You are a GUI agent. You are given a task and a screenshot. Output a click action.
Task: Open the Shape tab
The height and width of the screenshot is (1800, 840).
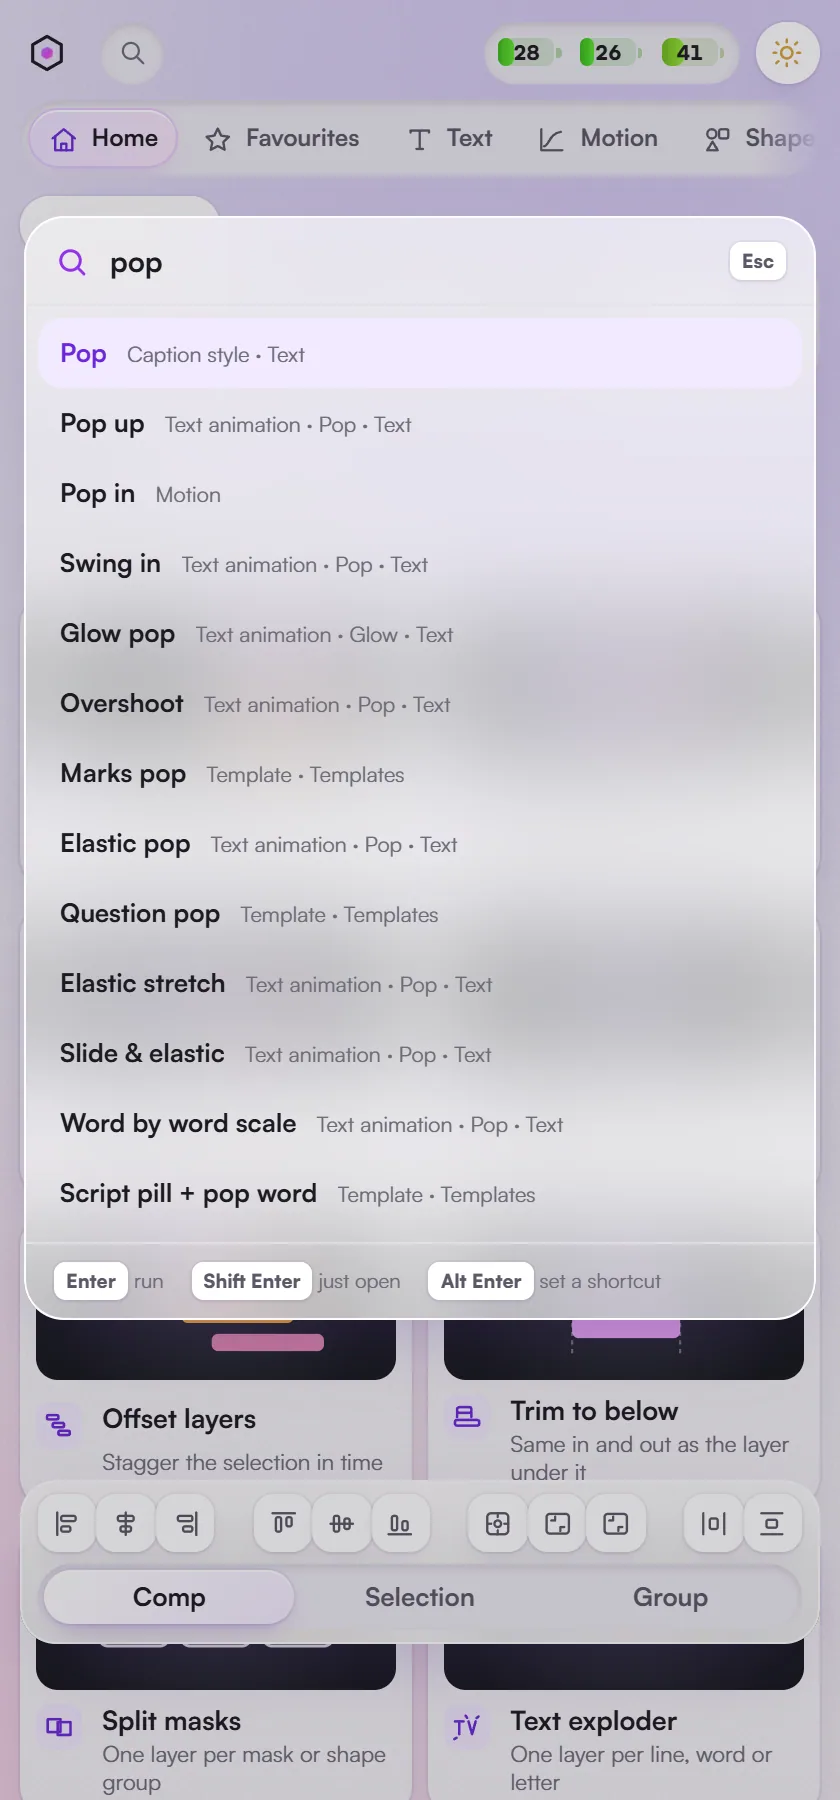click(x=762, y=138)
